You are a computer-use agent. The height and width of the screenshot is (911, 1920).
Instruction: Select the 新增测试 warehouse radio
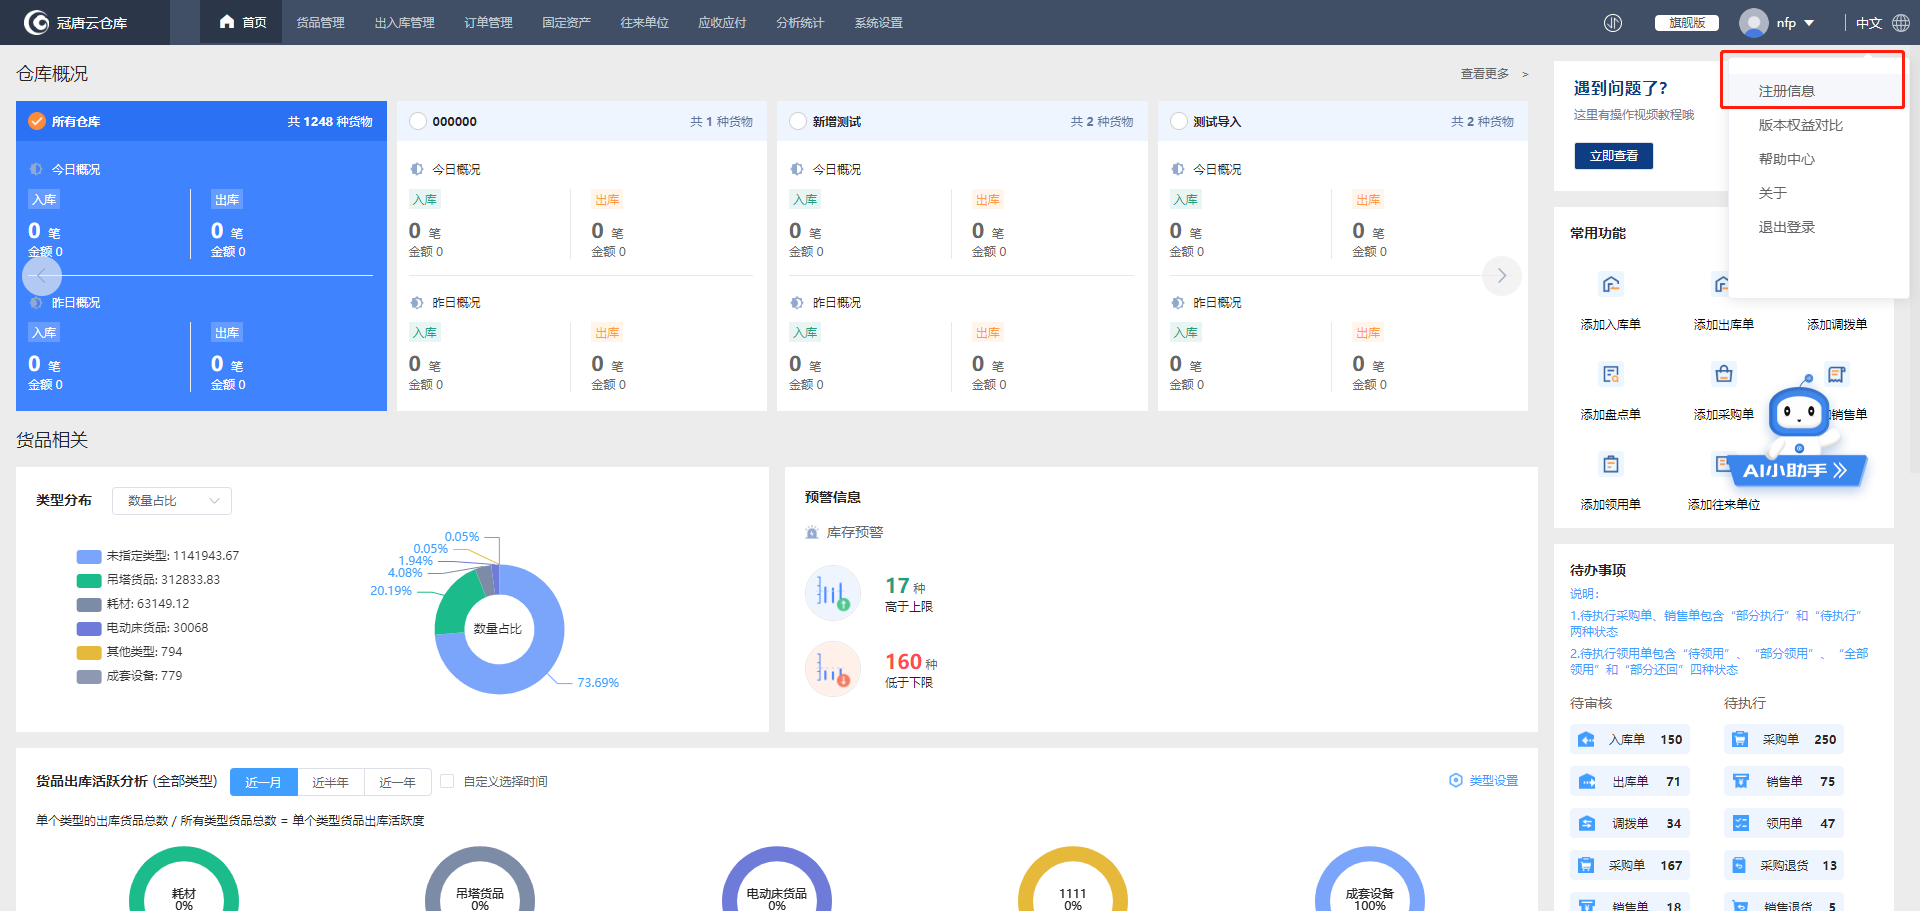[798, 121]
